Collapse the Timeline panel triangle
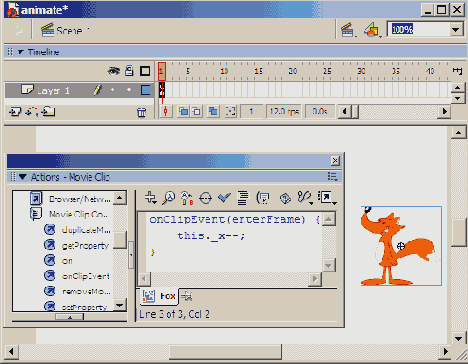Screen dimensions: 468x364 tap(21, 52)
